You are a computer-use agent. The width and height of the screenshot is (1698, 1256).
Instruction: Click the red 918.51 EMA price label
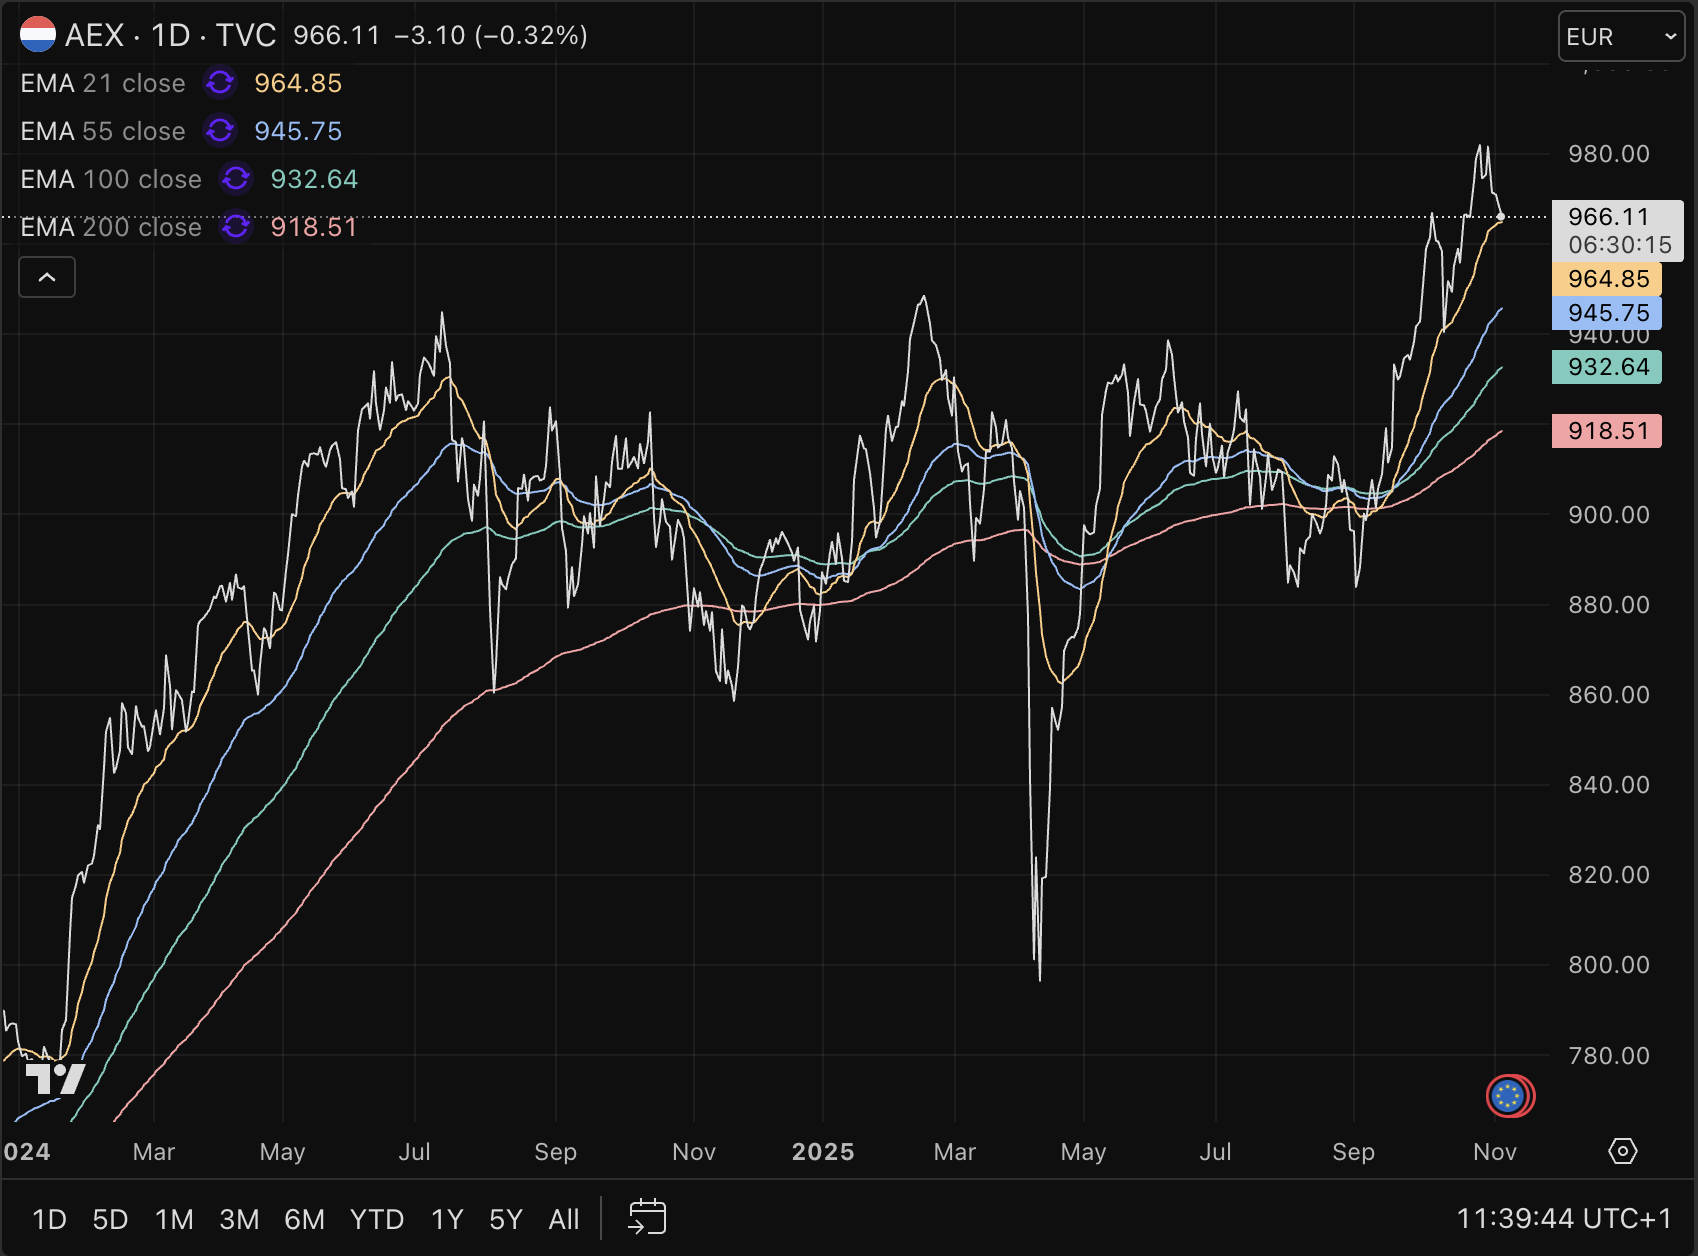1607,431
